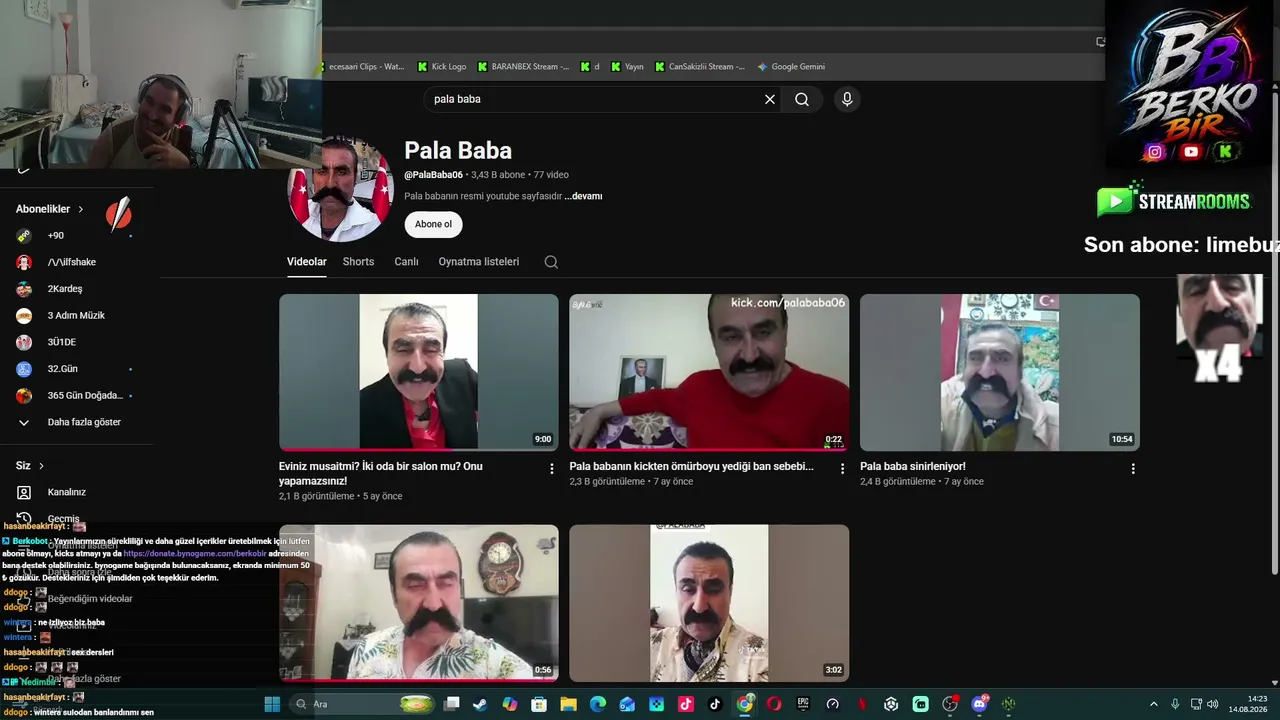The width and height of the screenshot is (1280, 720).
Task: Open options for 'Eviniz musaitmi?' video
Action: point(551,468)
